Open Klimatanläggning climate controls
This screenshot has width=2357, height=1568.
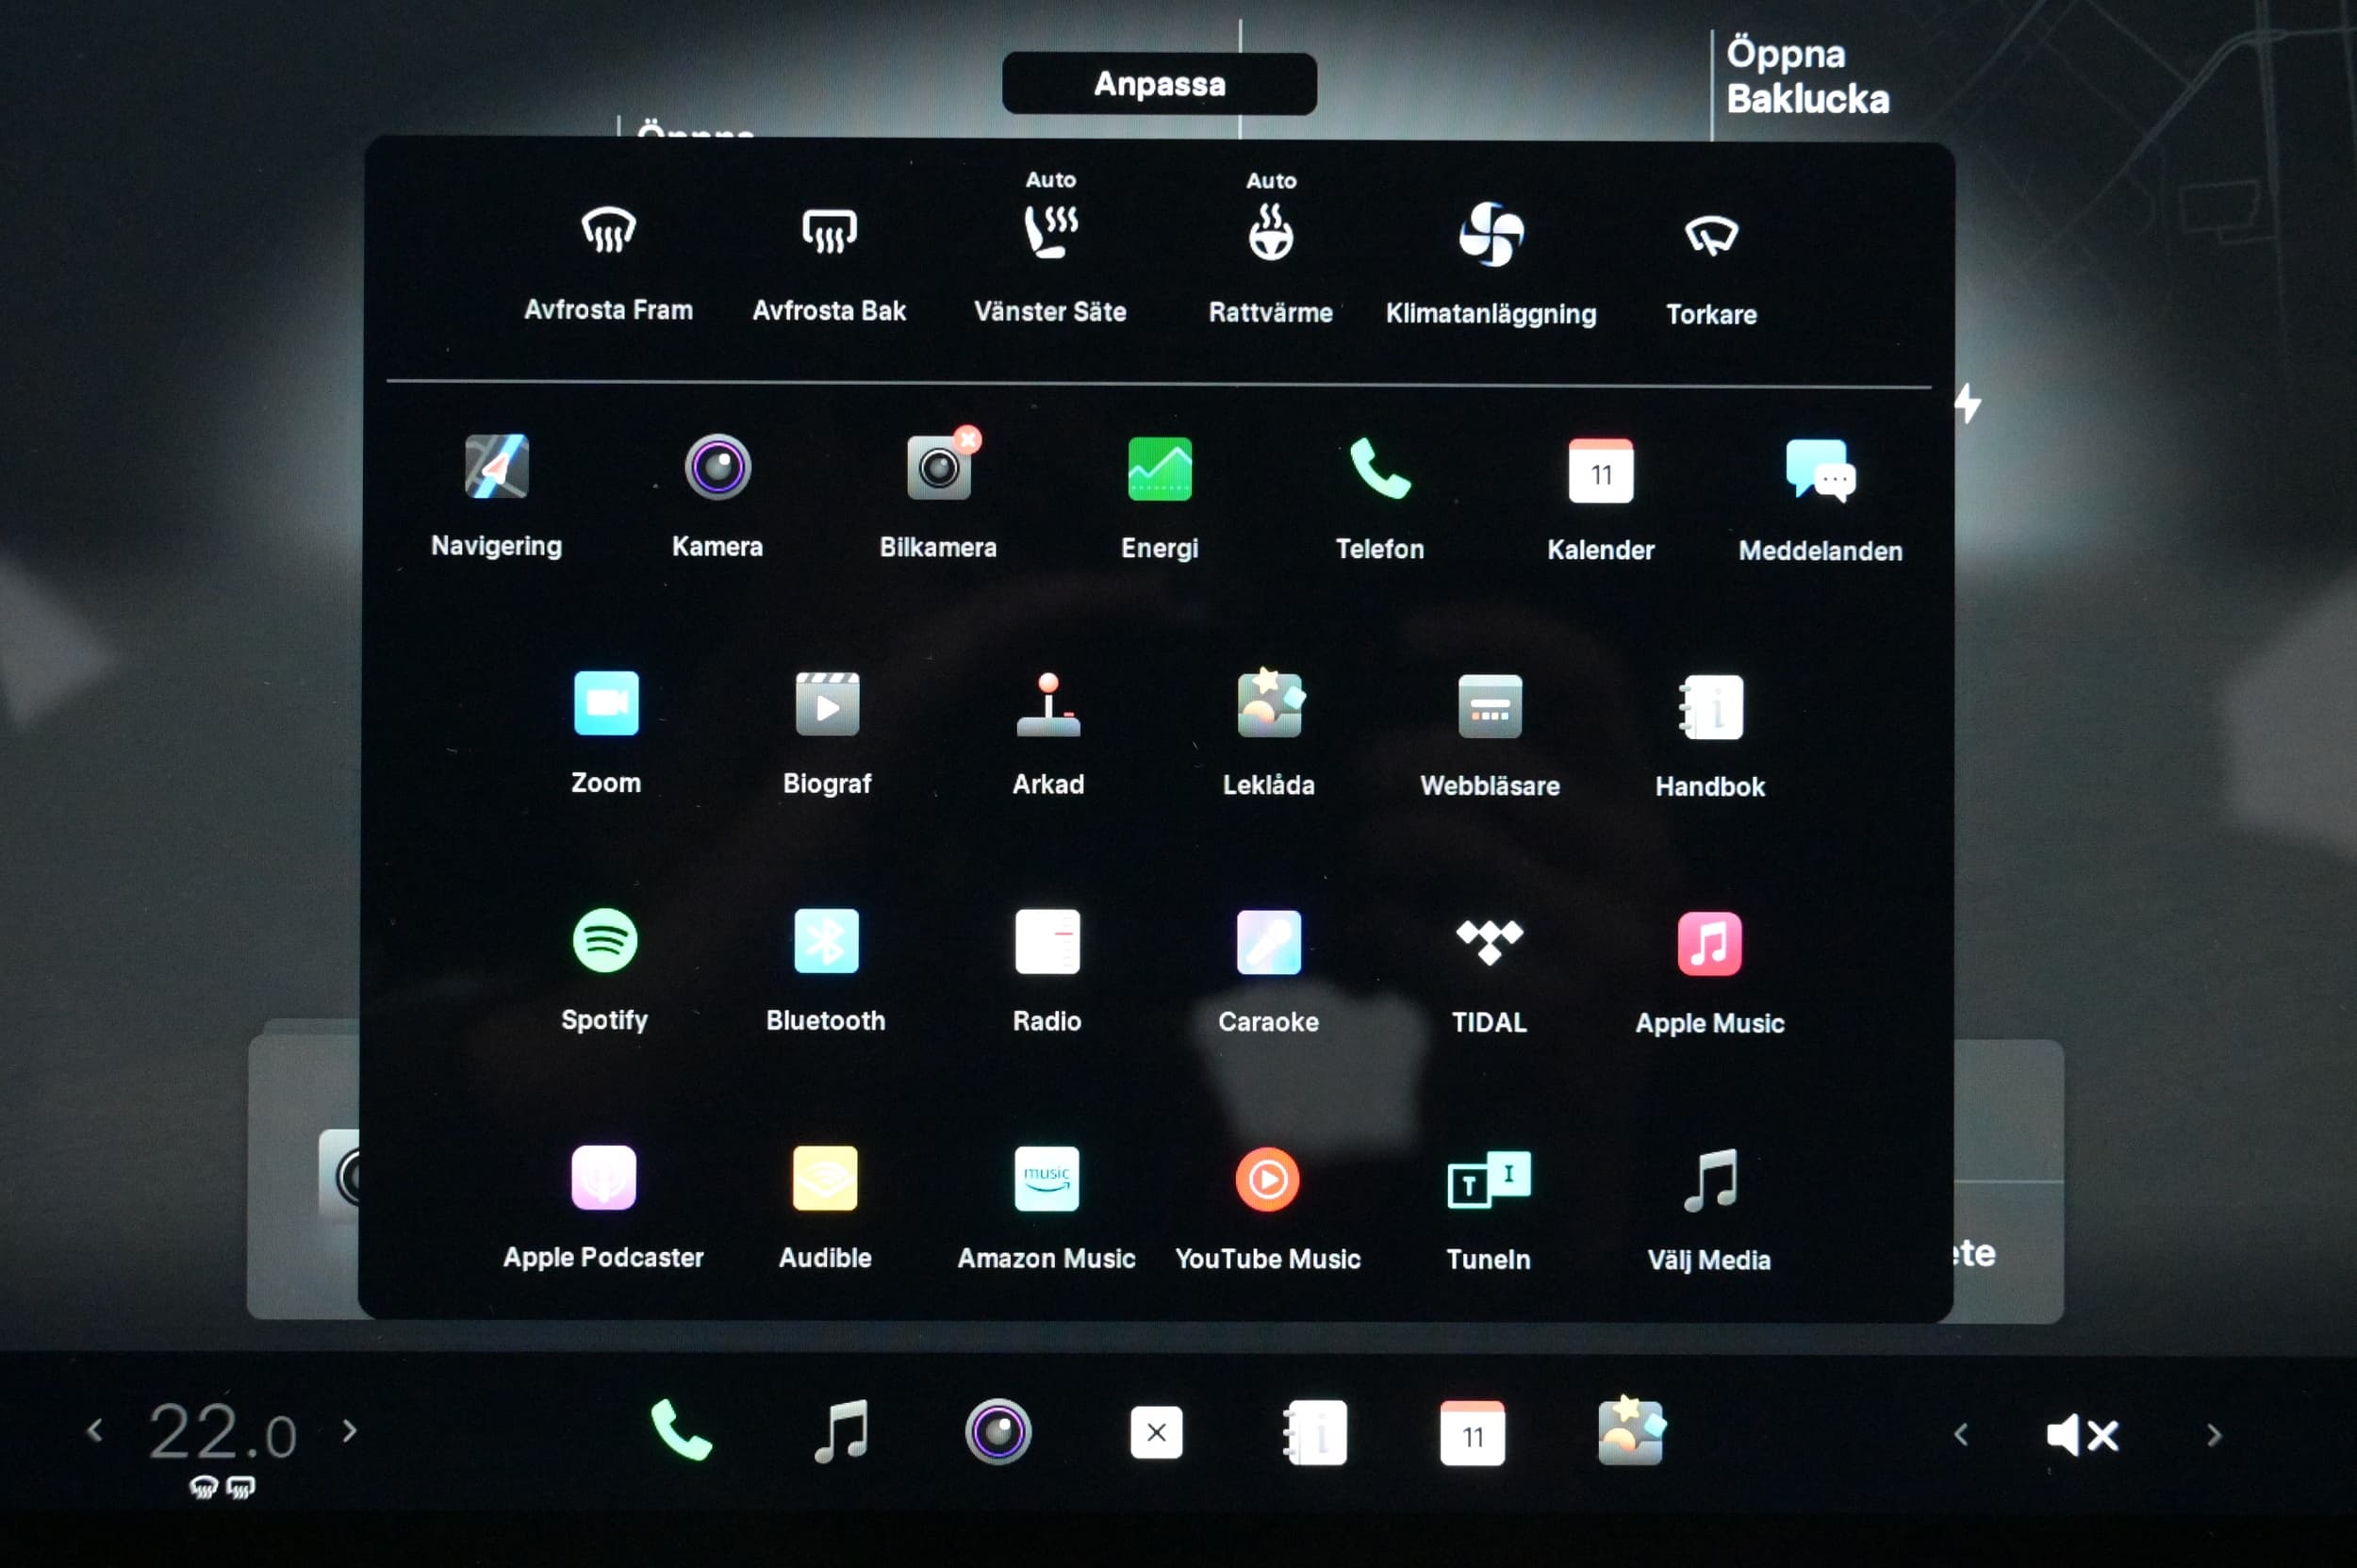[1491, 264]
